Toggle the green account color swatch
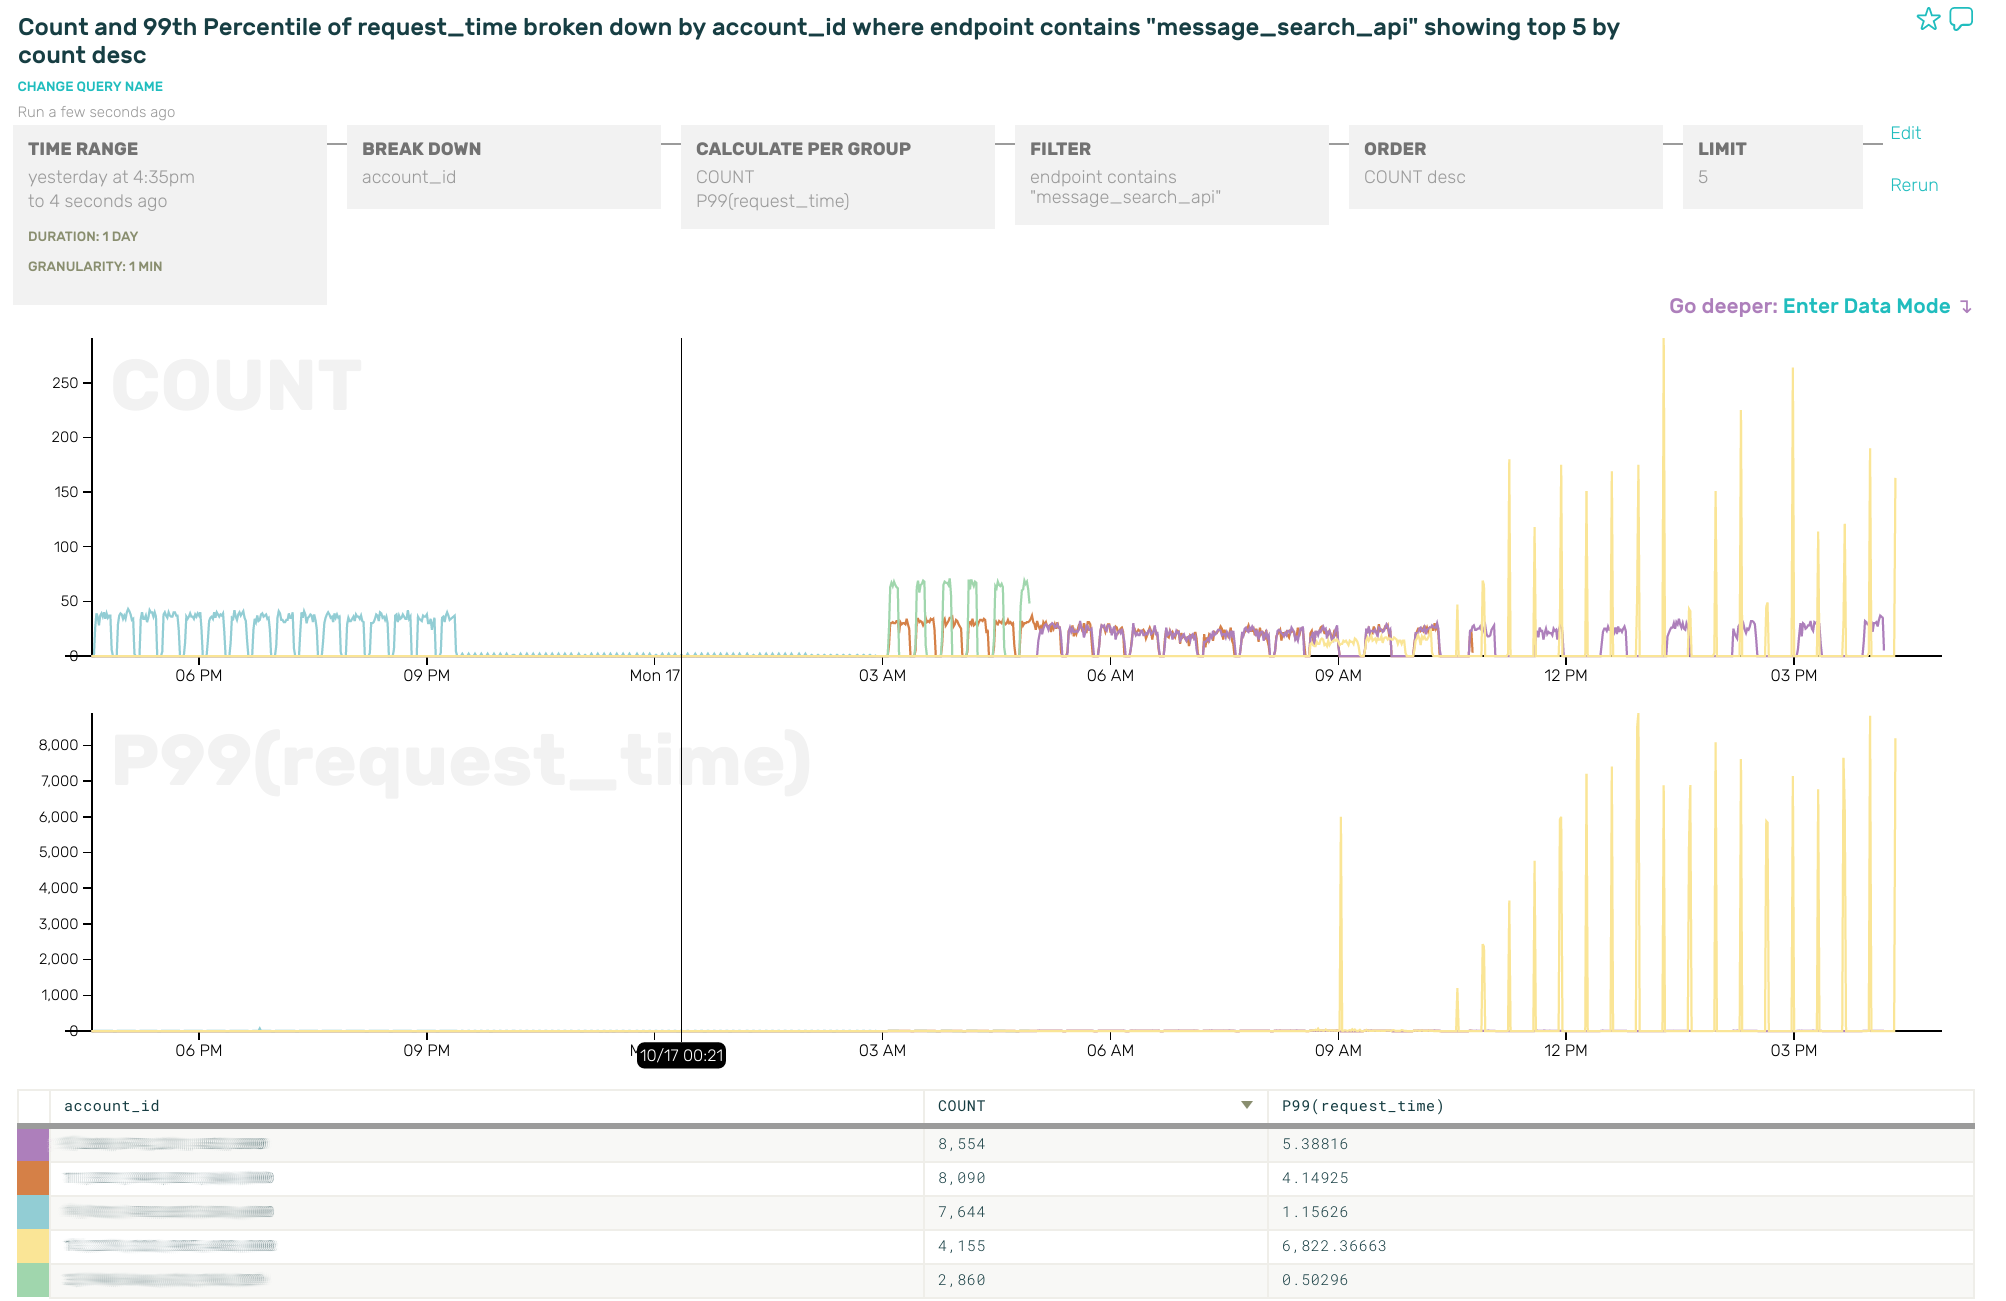The height and width of the screenshot is (1301, 2006). tap(33, 1280)
